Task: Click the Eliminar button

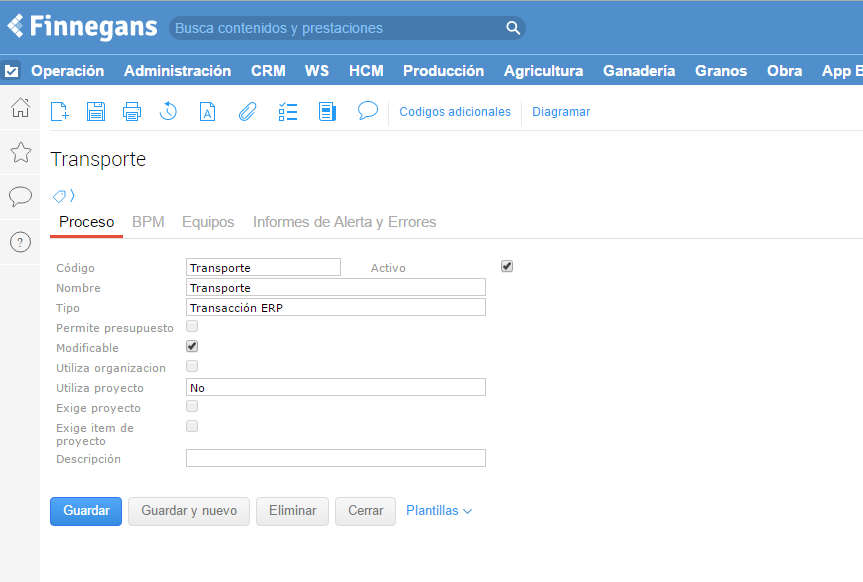Action: [292, 512]
